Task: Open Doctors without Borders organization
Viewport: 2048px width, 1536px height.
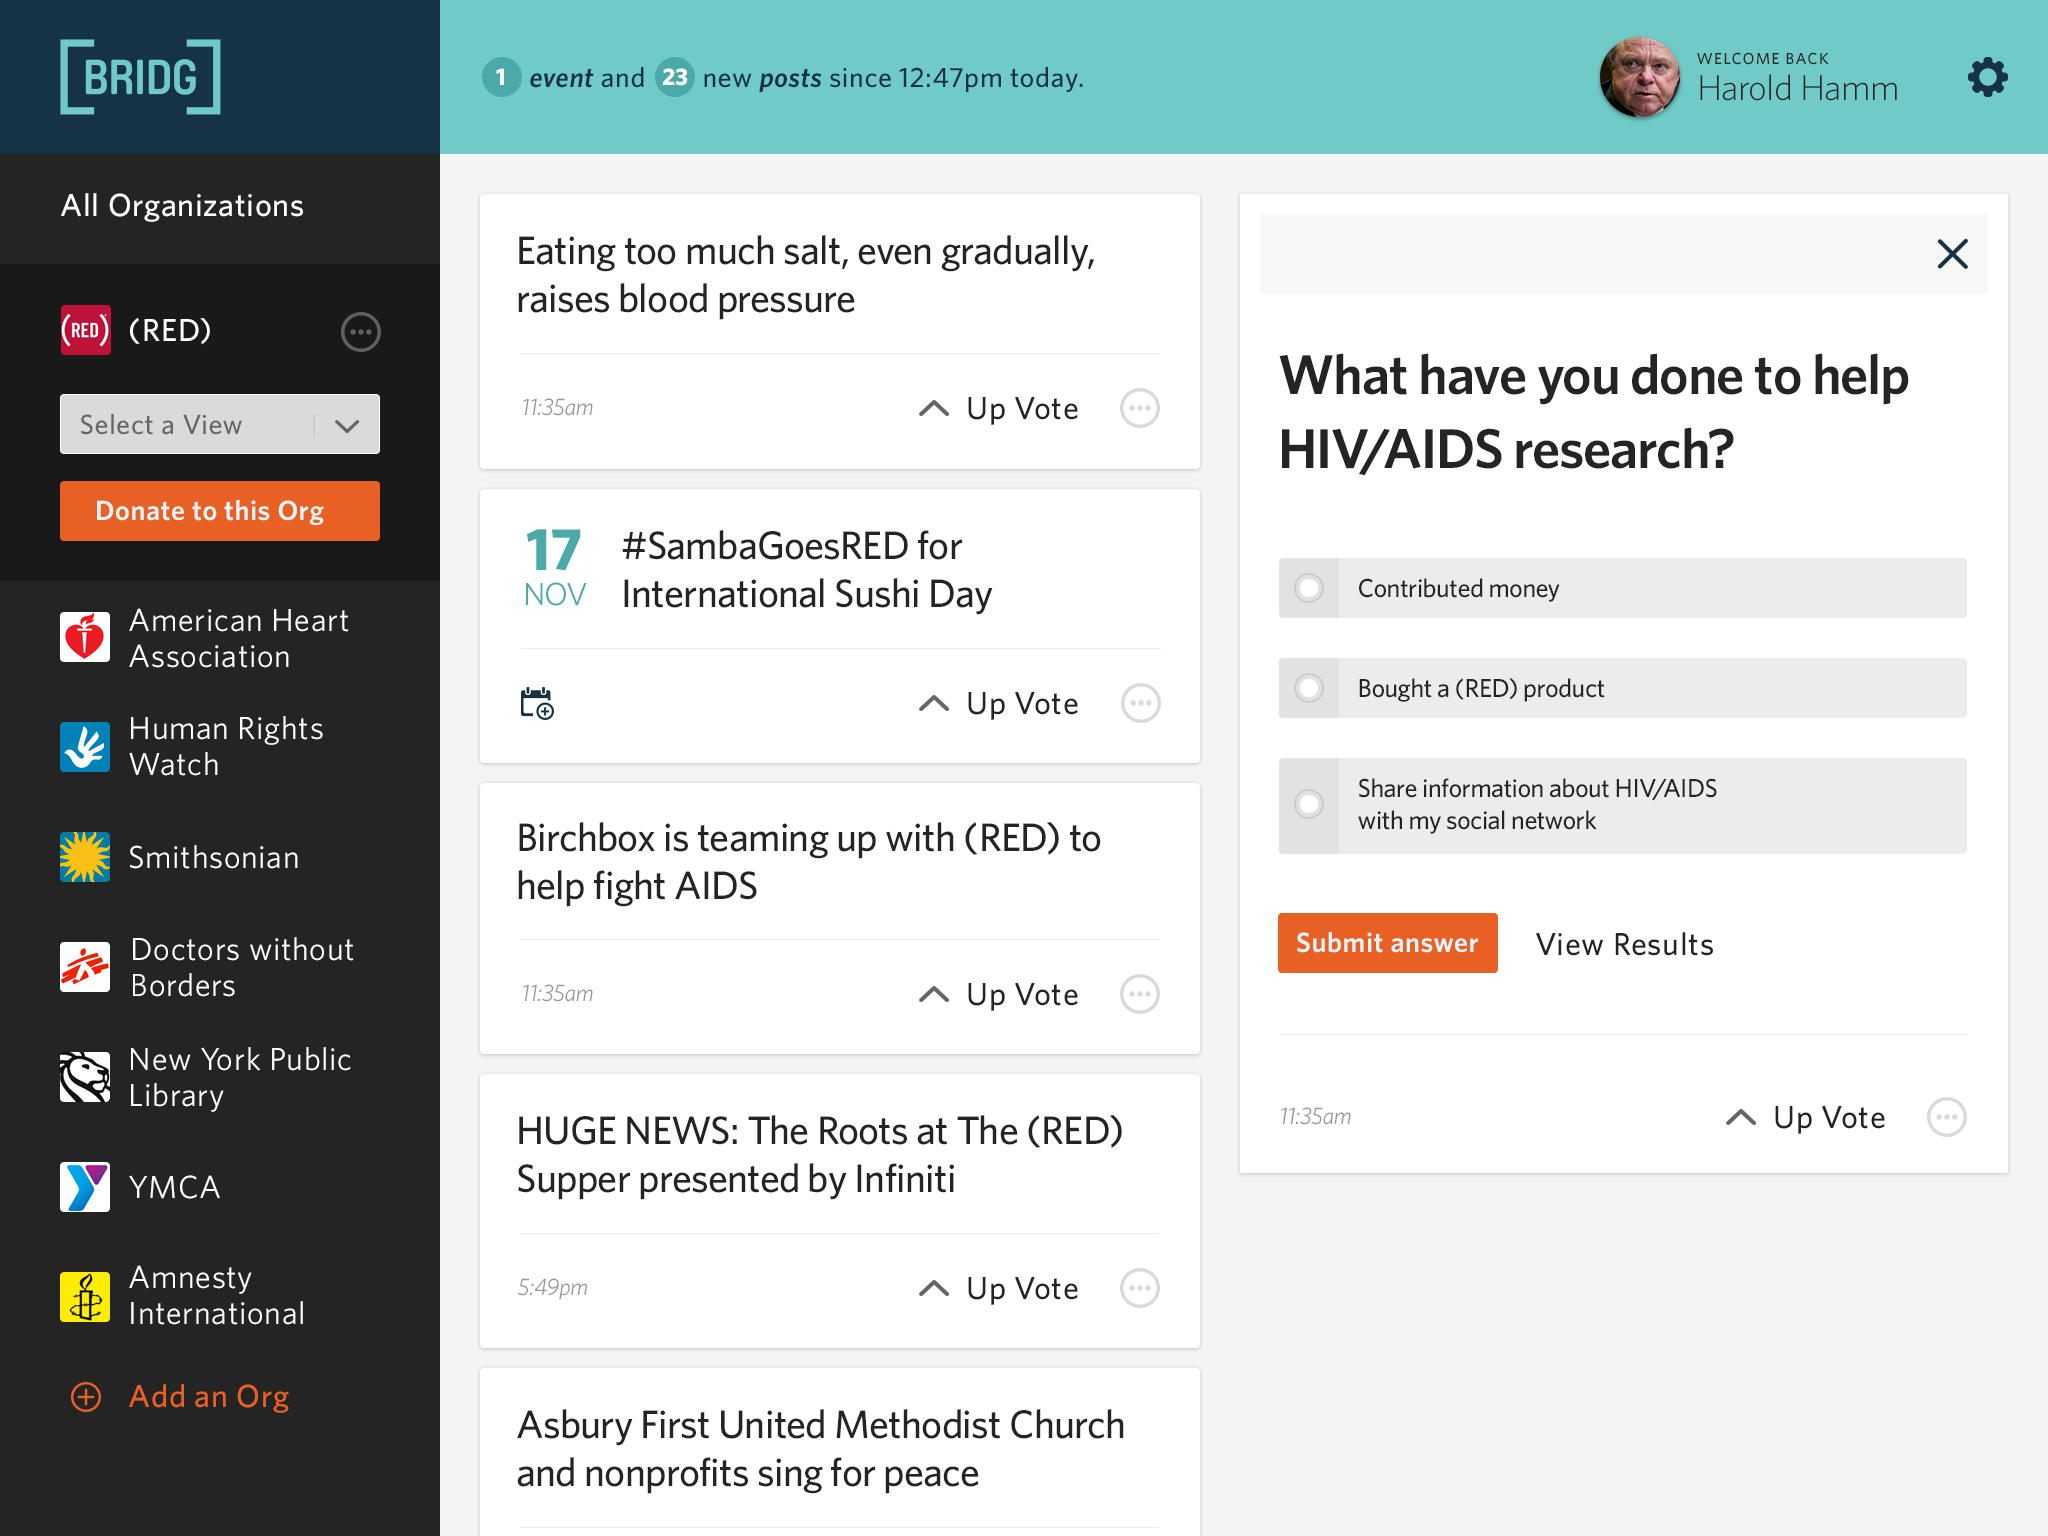Action: (x=242, y=967)
